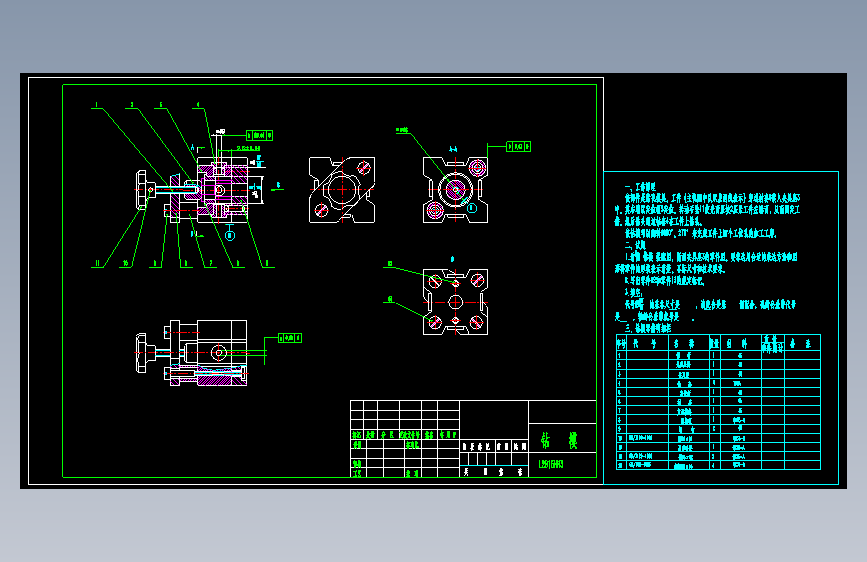Click the A-A section label above the top-right view
The image size is (867, 562).
click(x=453, y=149)
